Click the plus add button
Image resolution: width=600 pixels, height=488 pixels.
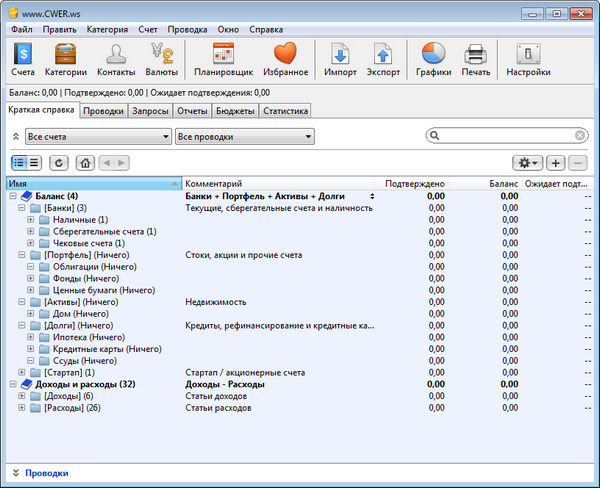[x=557, y=162]
